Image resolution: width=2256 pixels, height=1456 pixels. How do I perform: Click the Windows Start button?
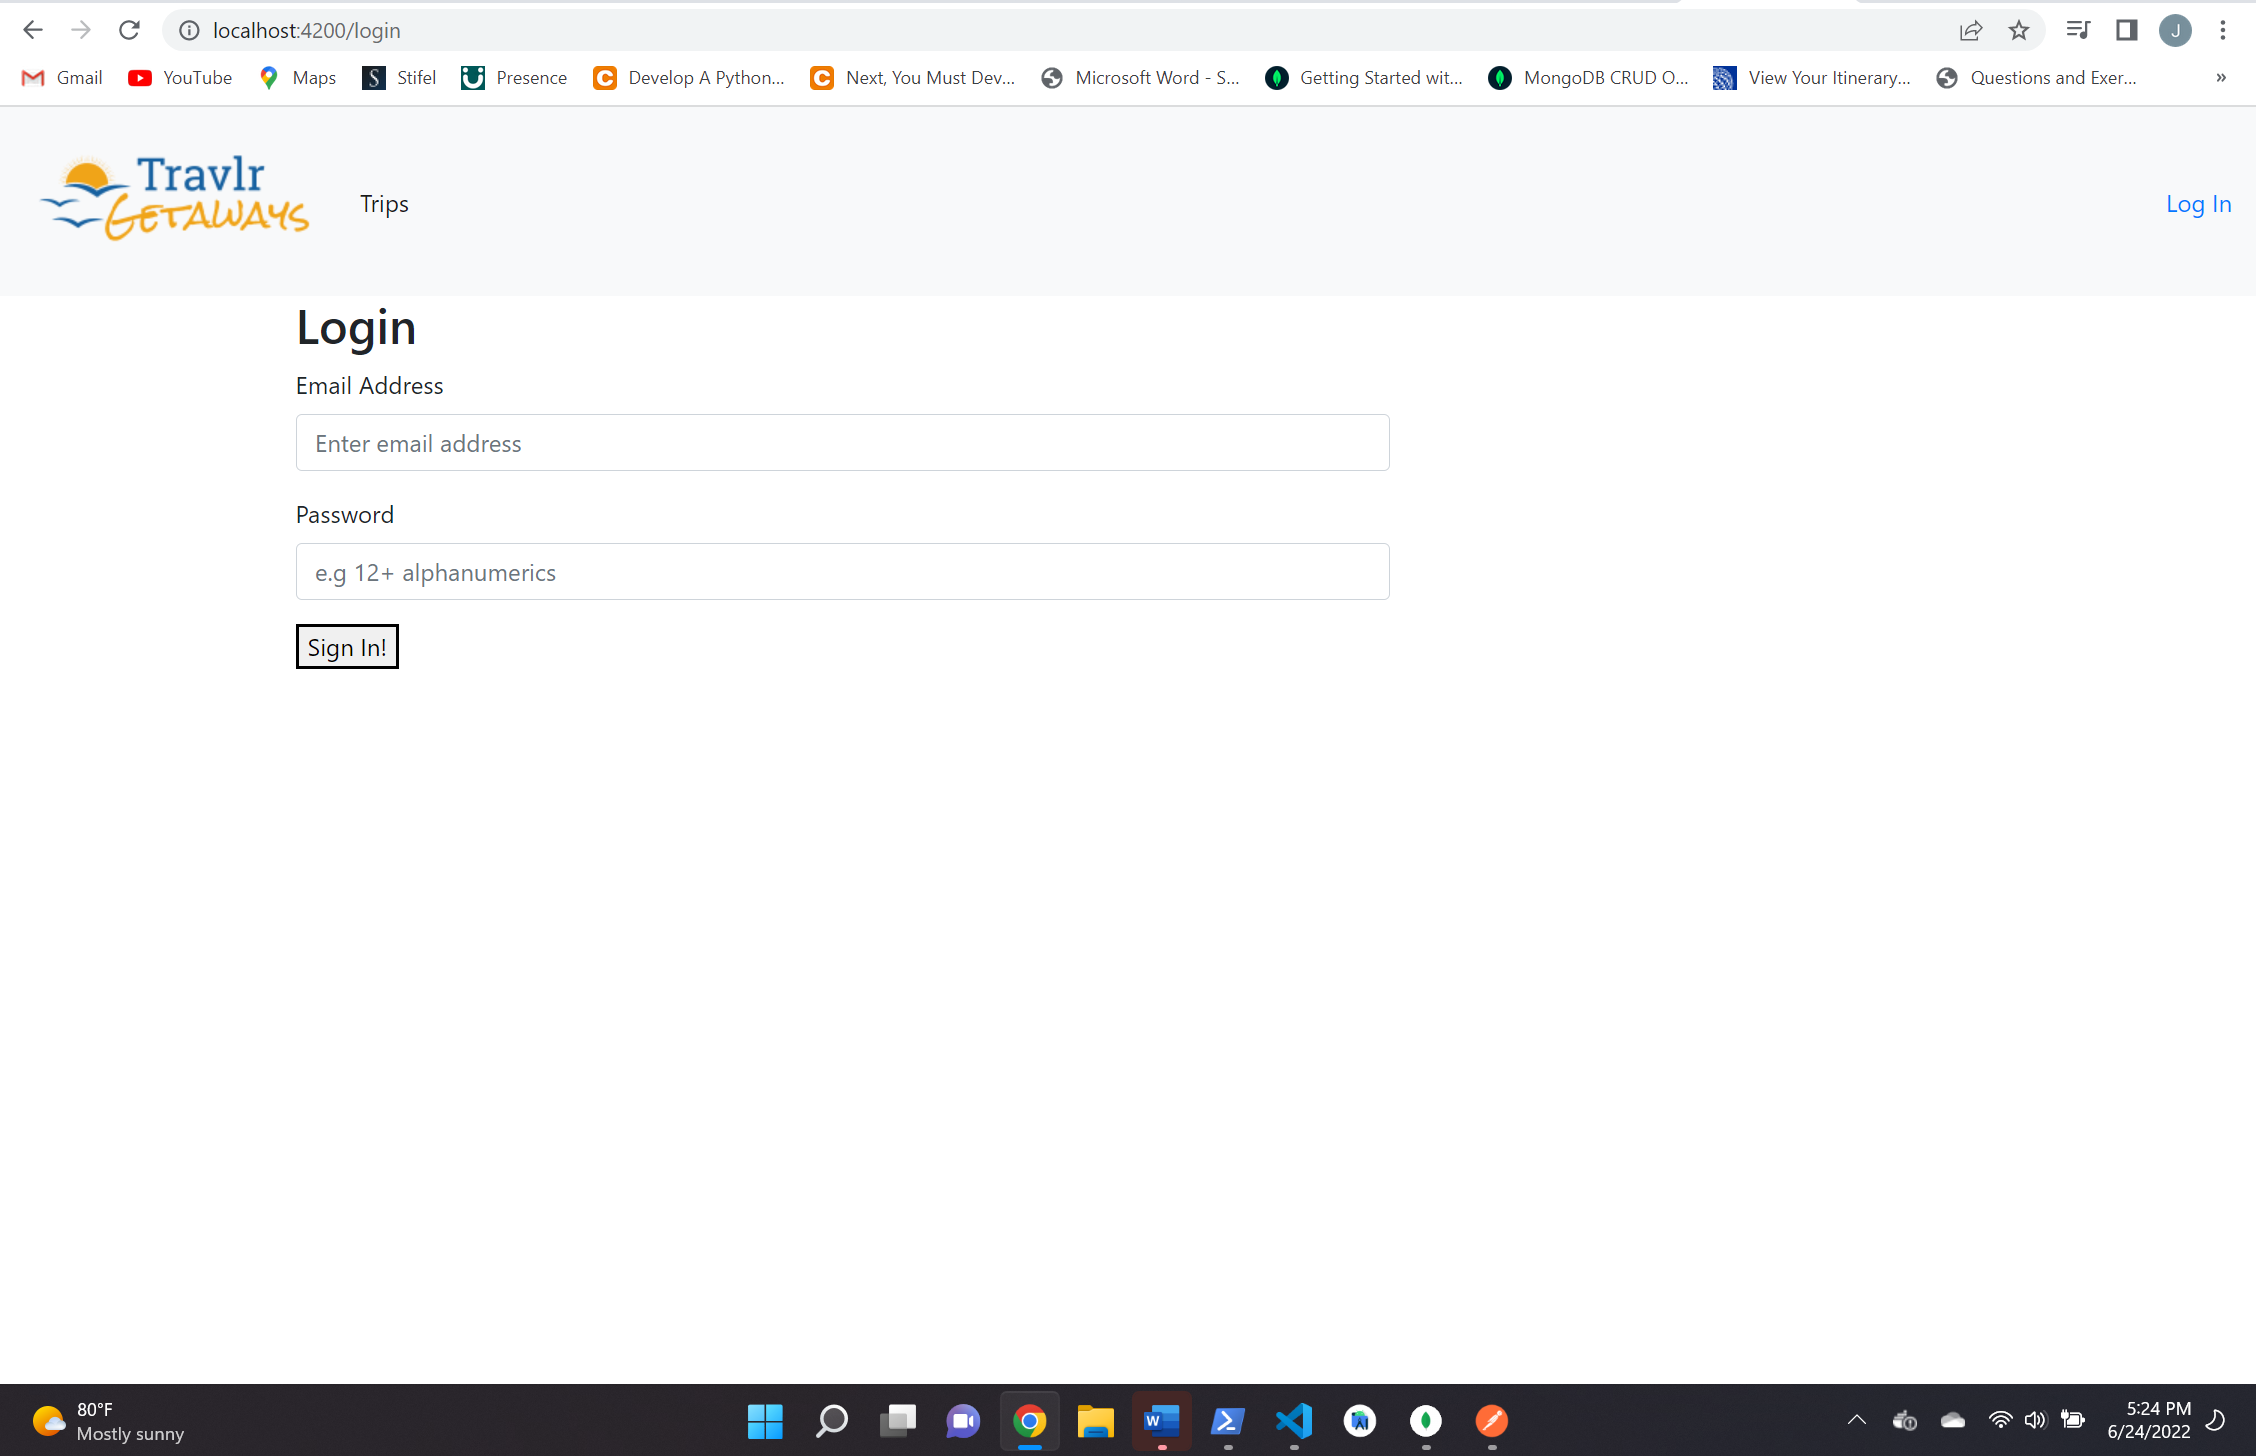point(765,1420)
